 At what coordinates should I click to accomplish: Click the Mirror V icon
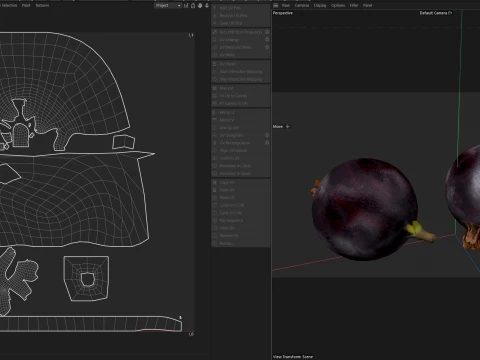coord(215,120)
